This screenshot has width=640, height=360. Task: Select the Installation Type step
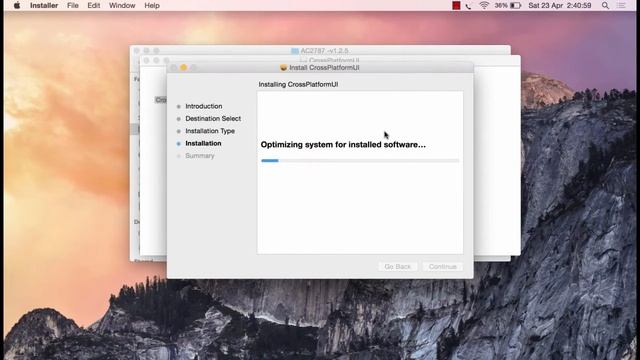pyautogui.click(x=210, y=131)
